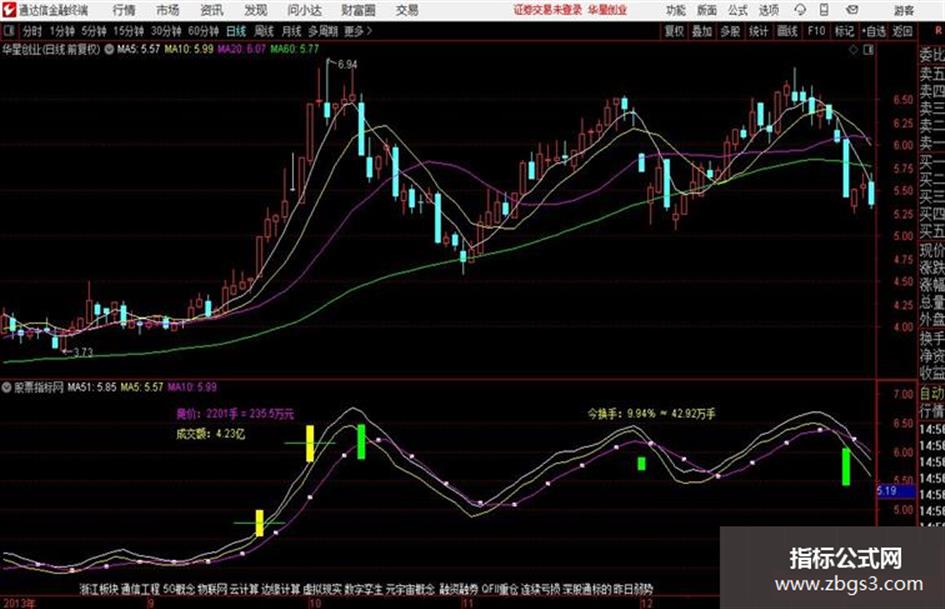Switch to the 5分钟 chart tab
Viewport: 945px width, 609px height.
tap(93, 31)
